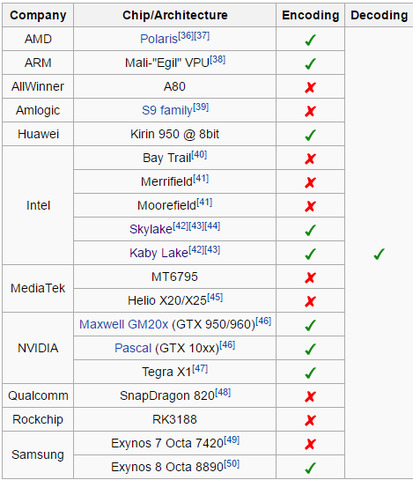The height and width of the screenshot is (480, 413).
Task: Open citation [43] in the Kaby Lake row
Action: point(212,250)
